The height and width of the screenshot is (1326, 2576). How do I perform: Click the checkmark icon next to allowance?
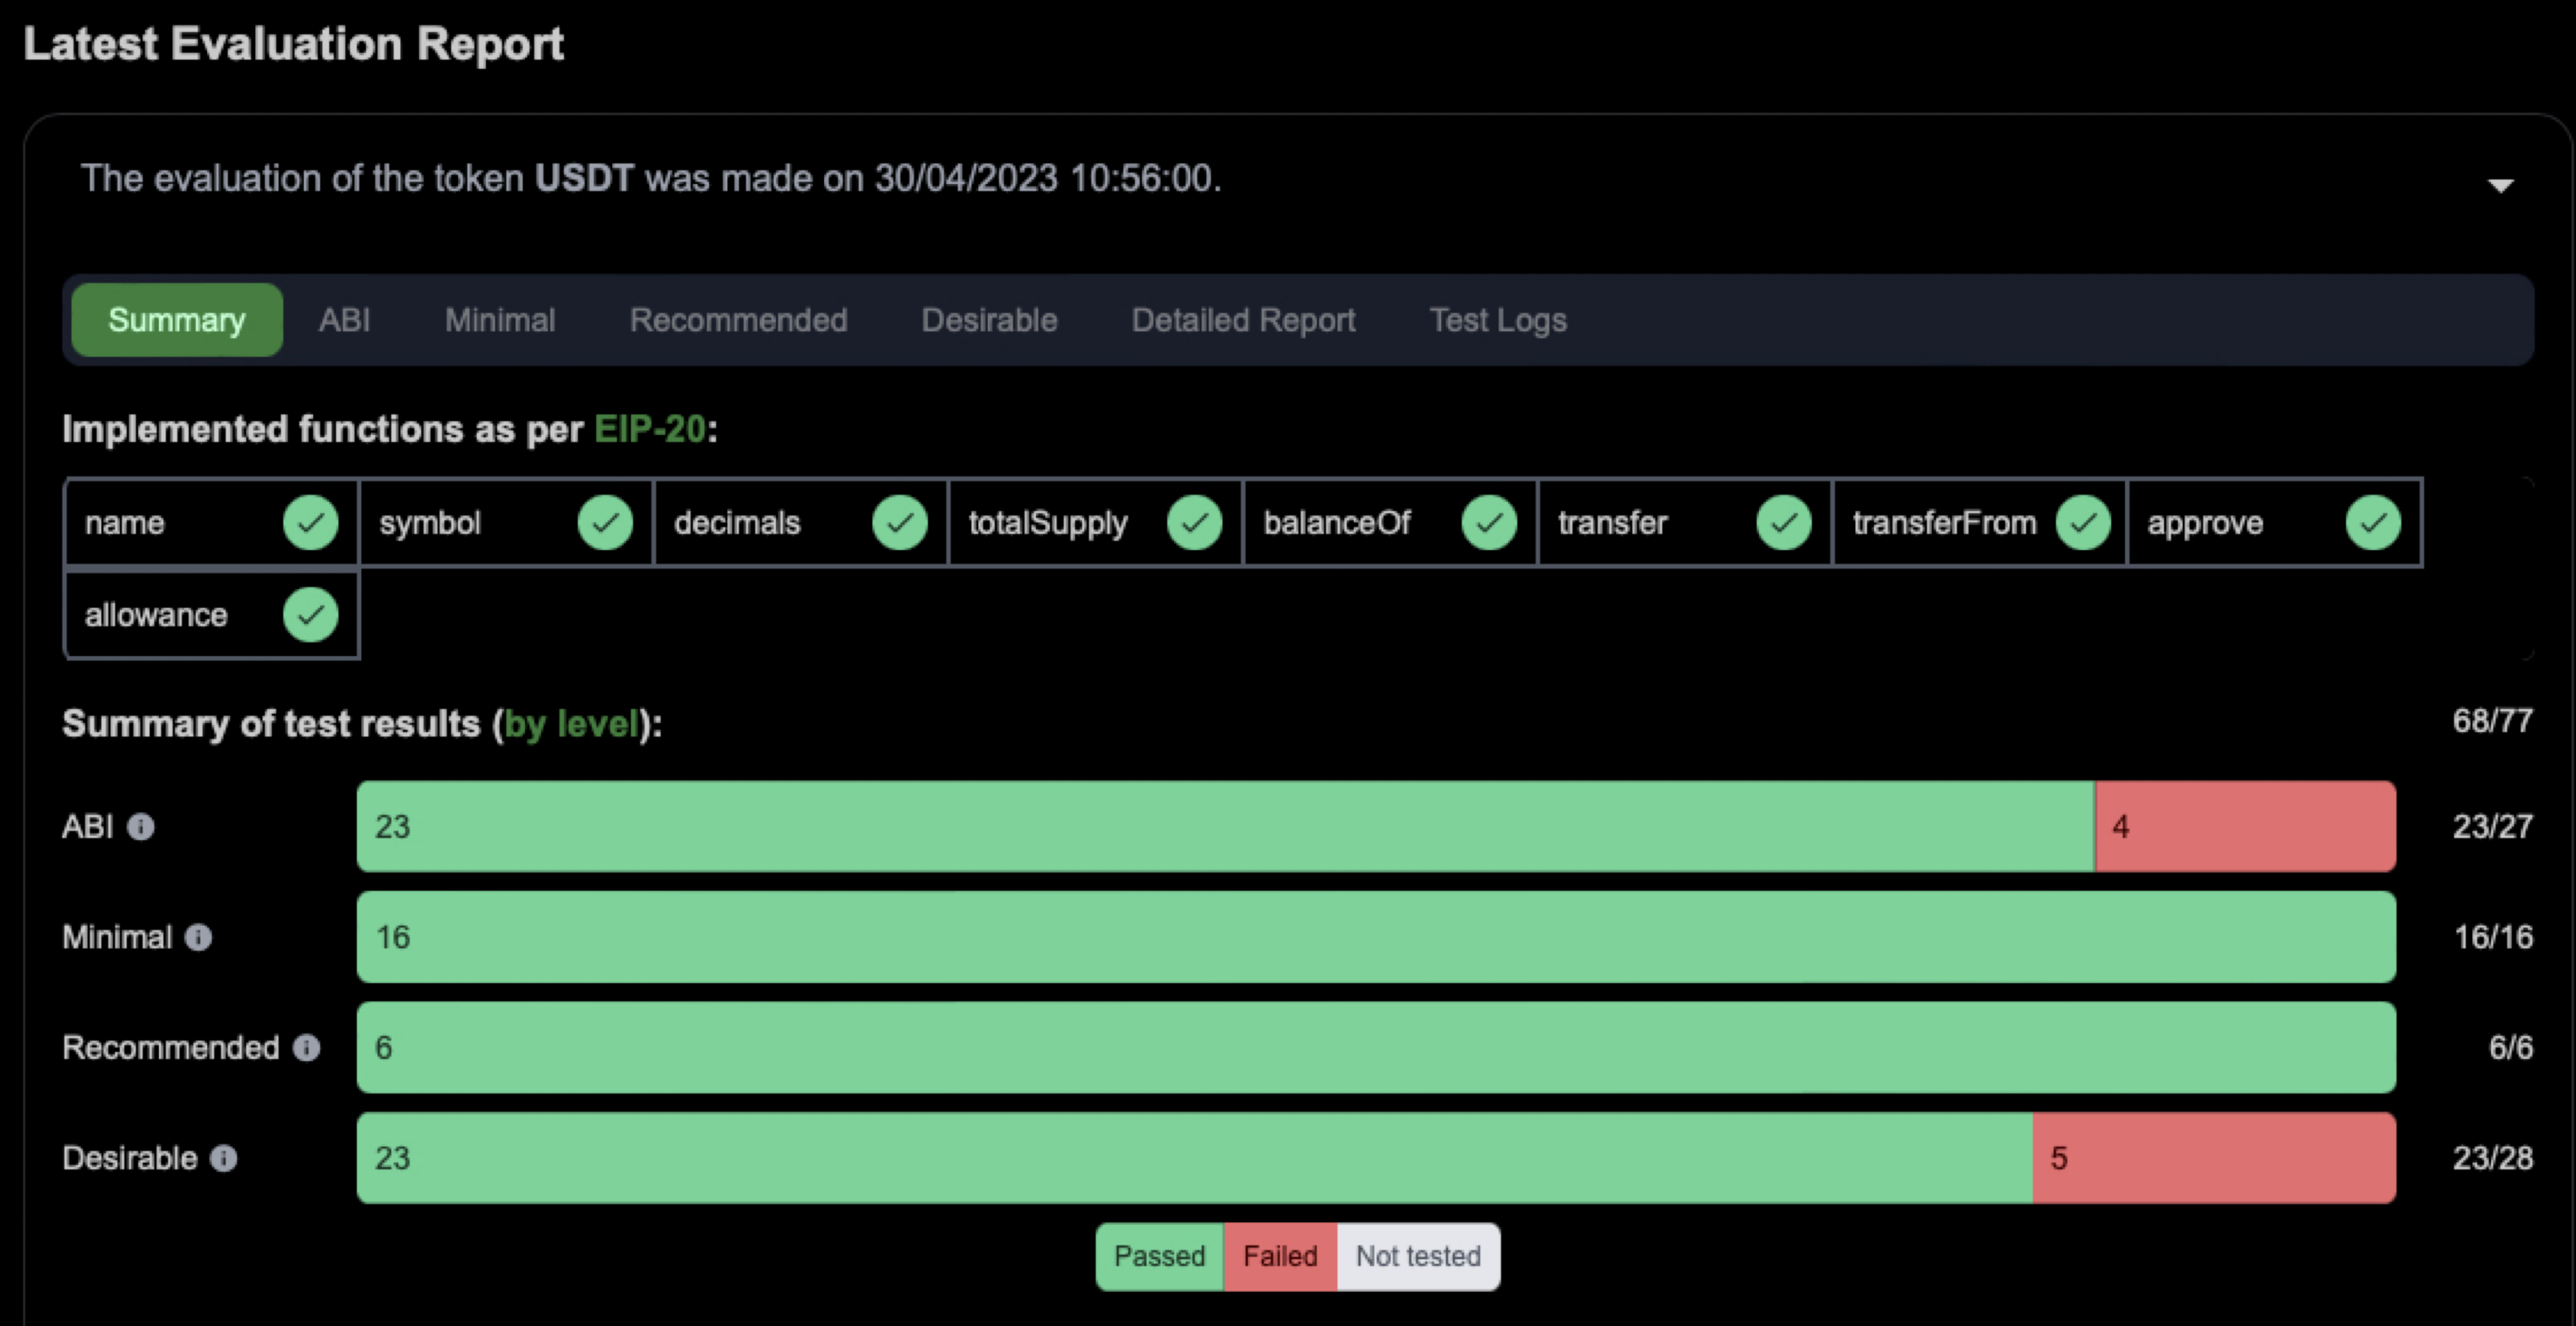click(x=311, y=614)
